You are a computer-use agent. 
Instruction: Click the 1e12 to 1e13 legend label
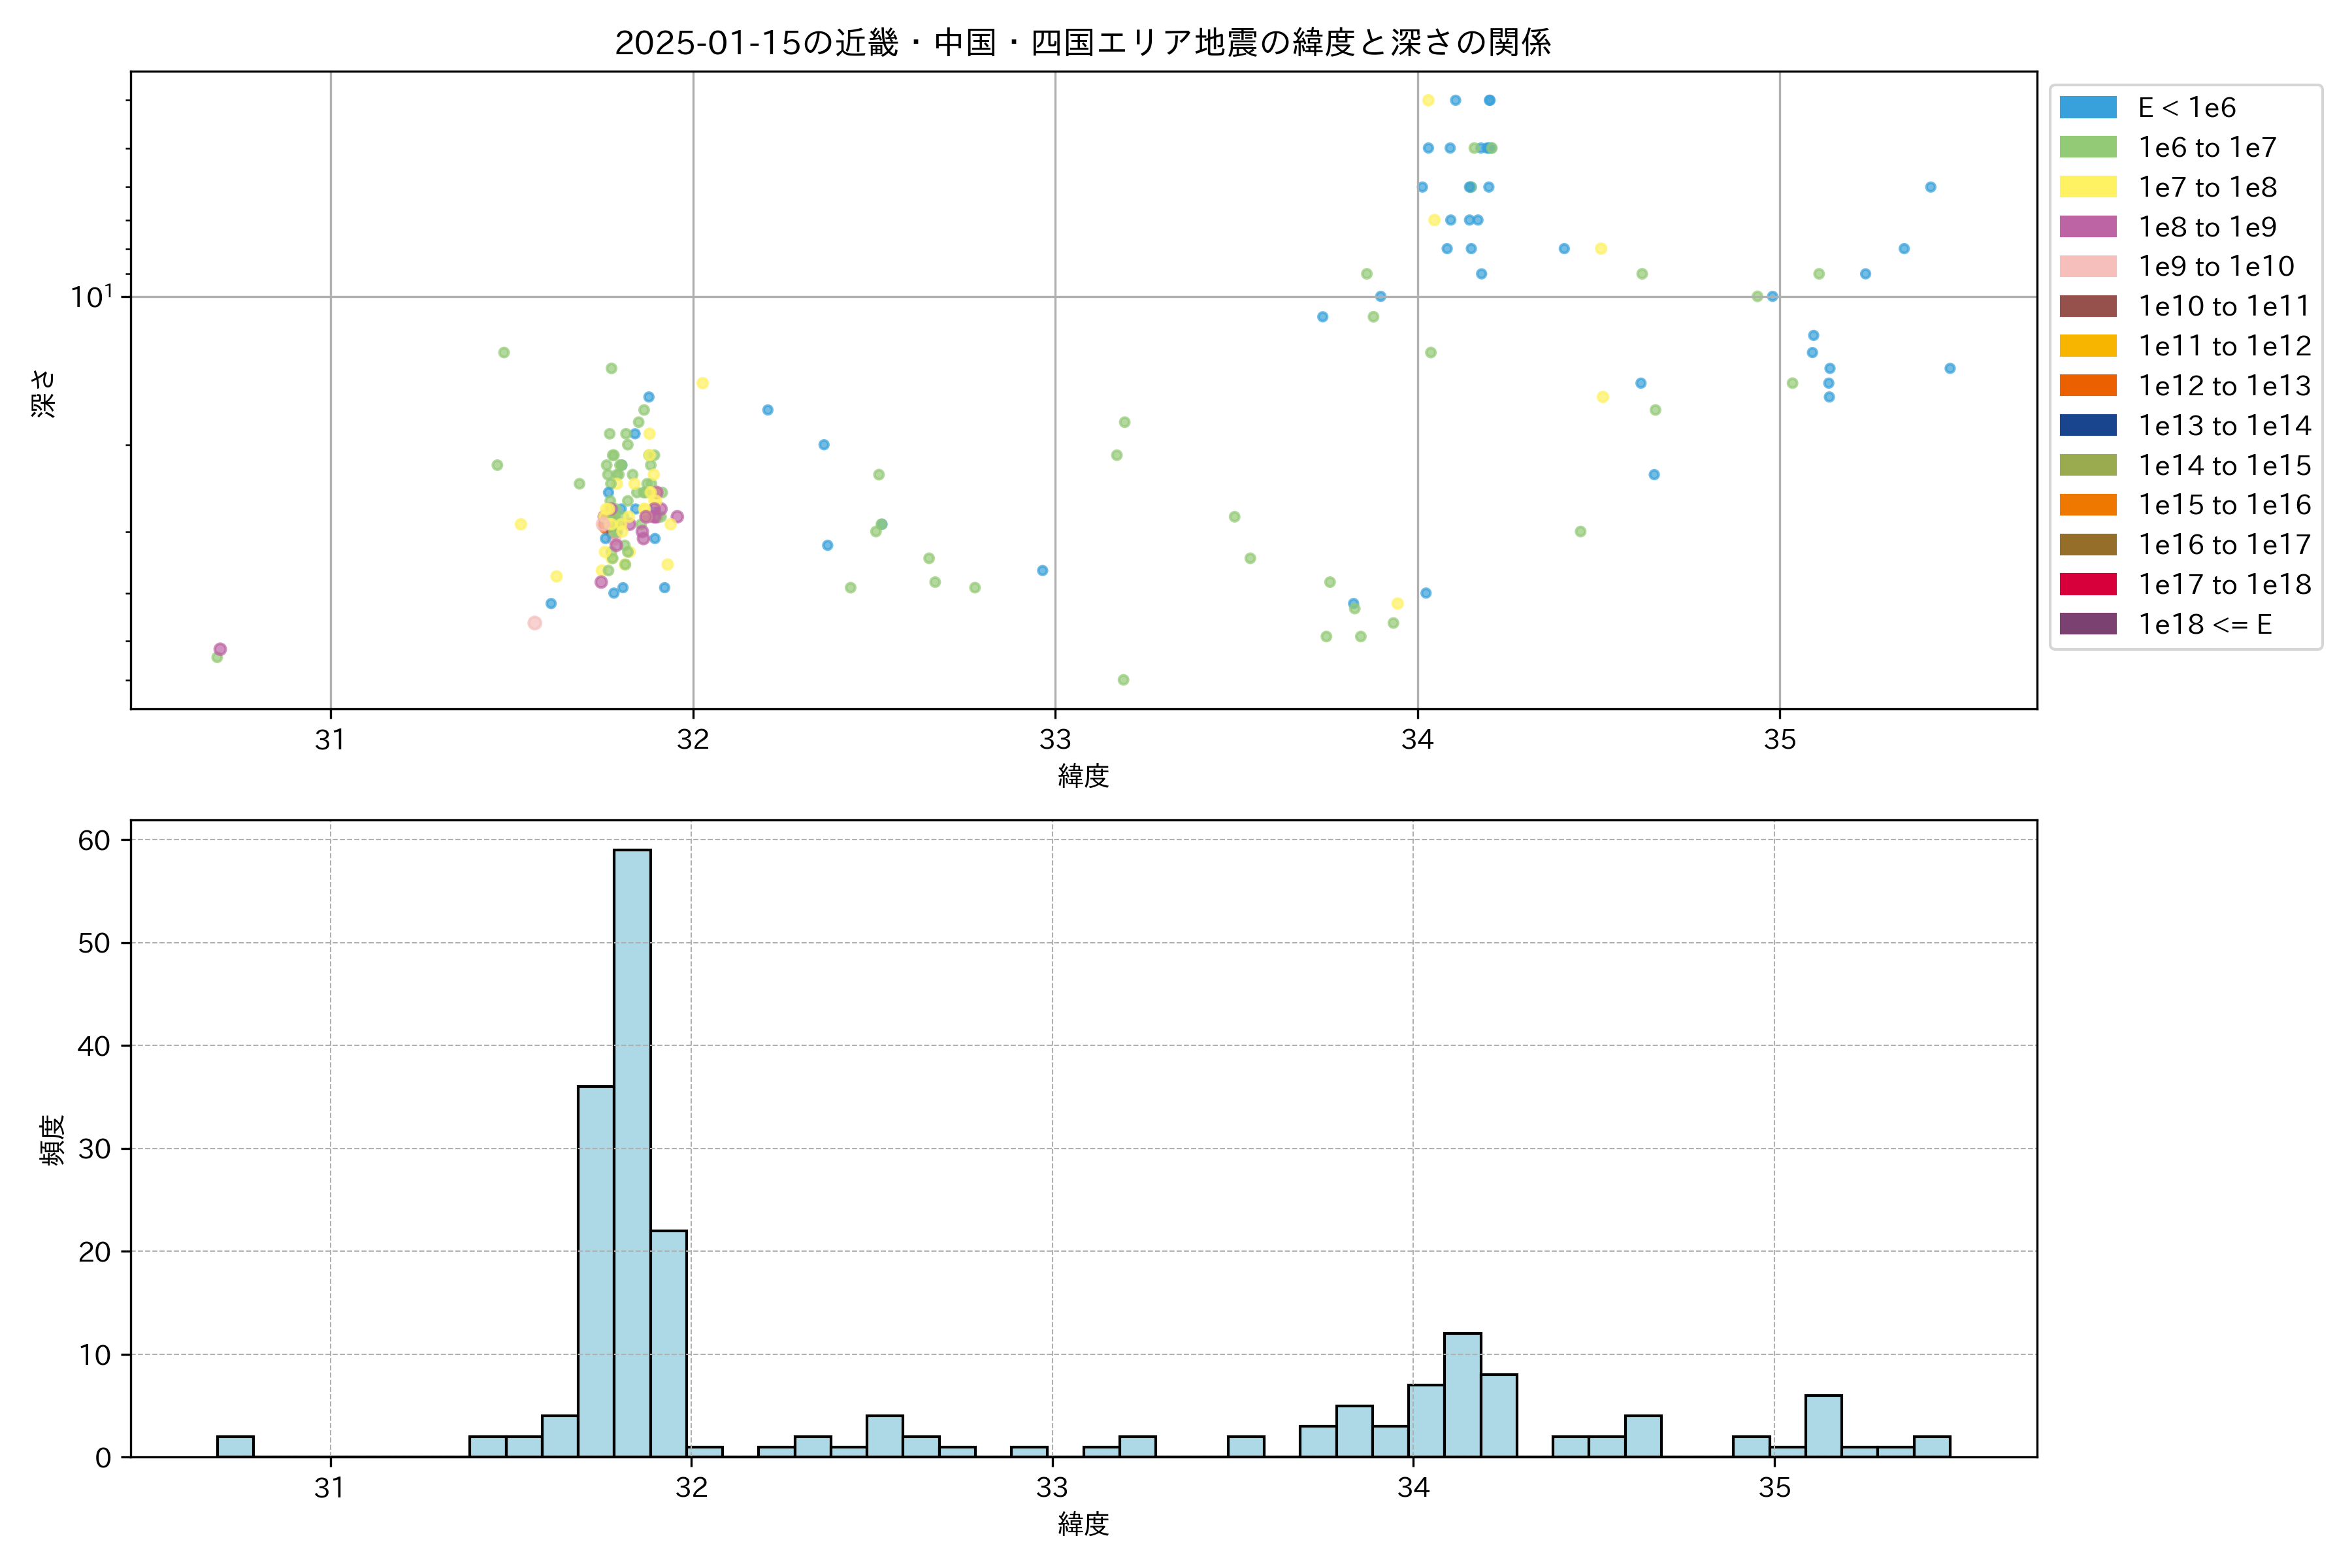[x=2224, y=386]
